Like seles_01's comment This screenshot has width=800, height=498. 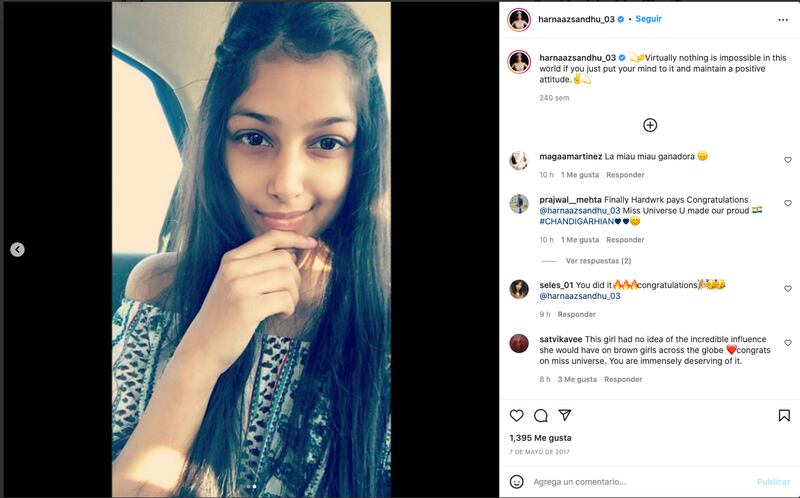click(x=788, y=289)
